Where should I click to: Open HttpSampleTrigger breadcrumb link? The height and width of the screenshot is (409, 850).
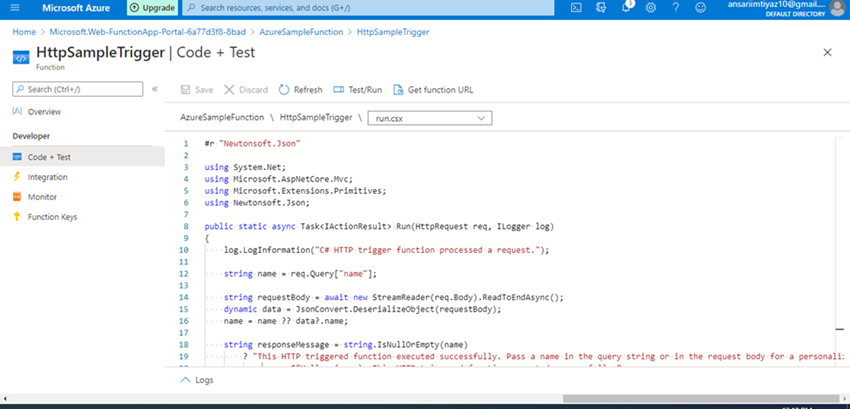(x=393, y=32)
